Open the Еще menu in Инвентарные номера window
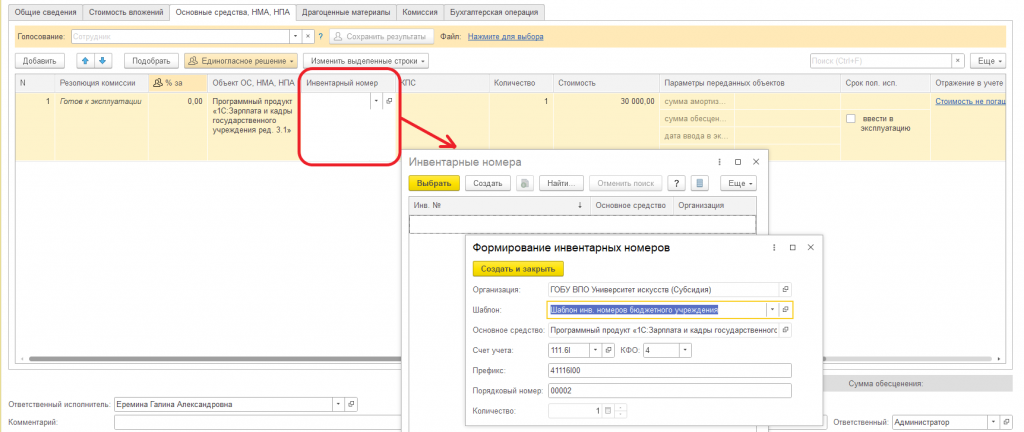Image resolution: width=1024 pixels, height=432 pixels. point(739,183)
